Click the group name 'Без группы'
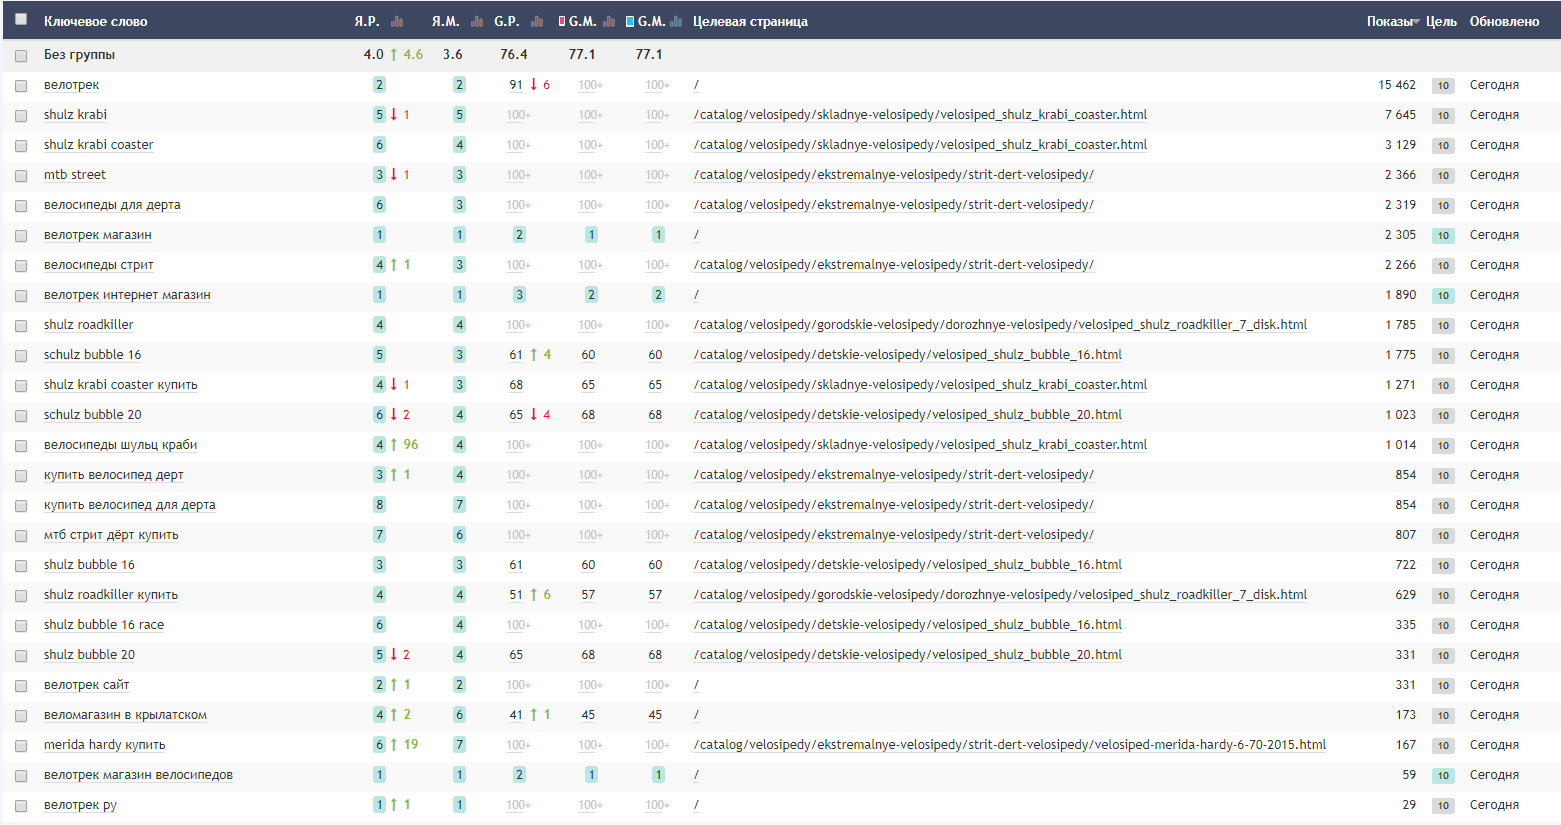 pos(79,55)
